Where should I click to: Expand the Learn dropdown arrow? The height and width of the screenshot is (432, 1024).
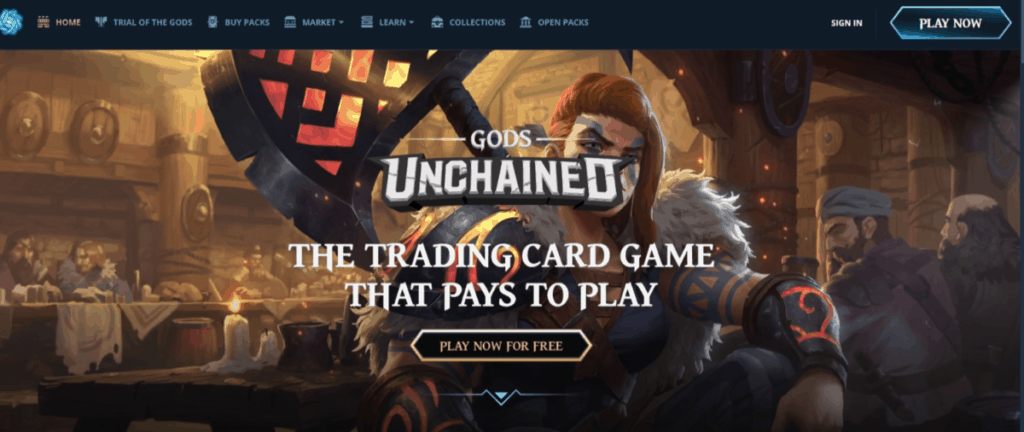click(411, 23)
